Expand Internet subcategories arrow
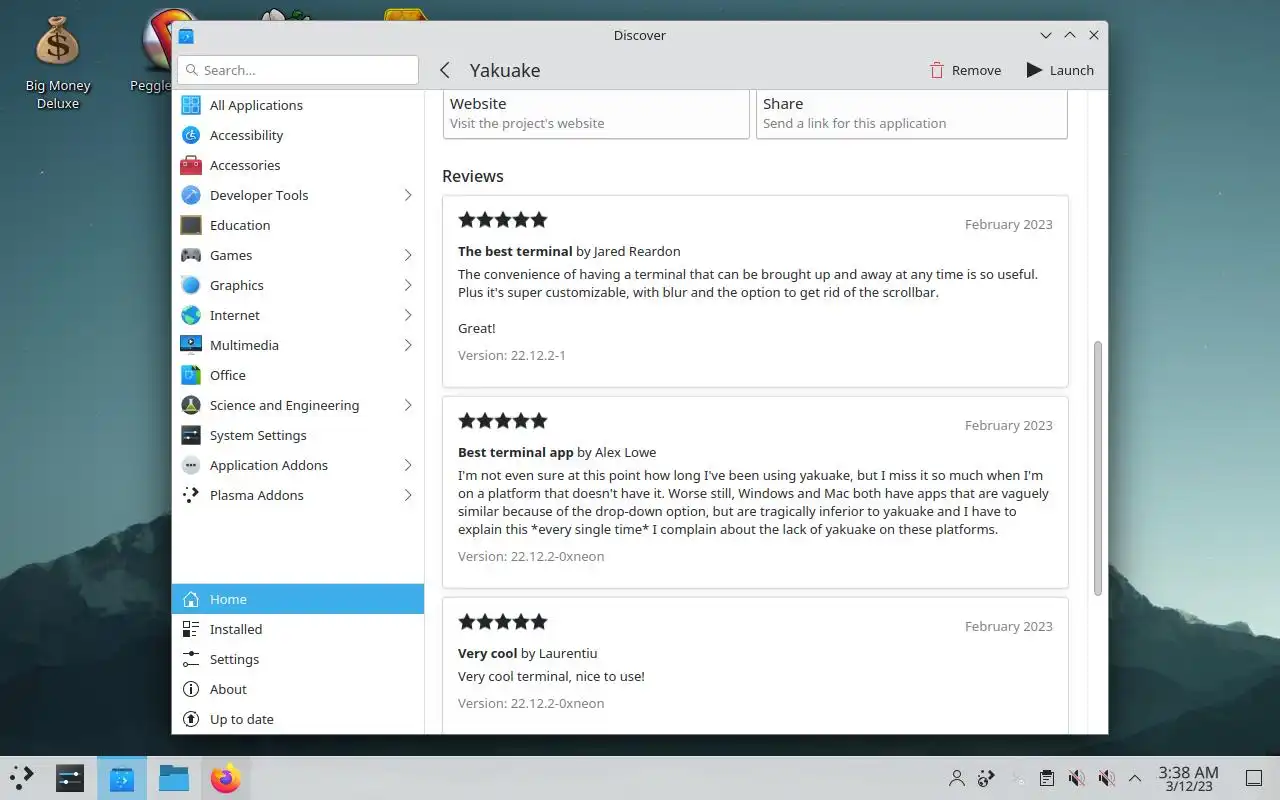This screenshot has height=800, width=1280. [408, 315]
